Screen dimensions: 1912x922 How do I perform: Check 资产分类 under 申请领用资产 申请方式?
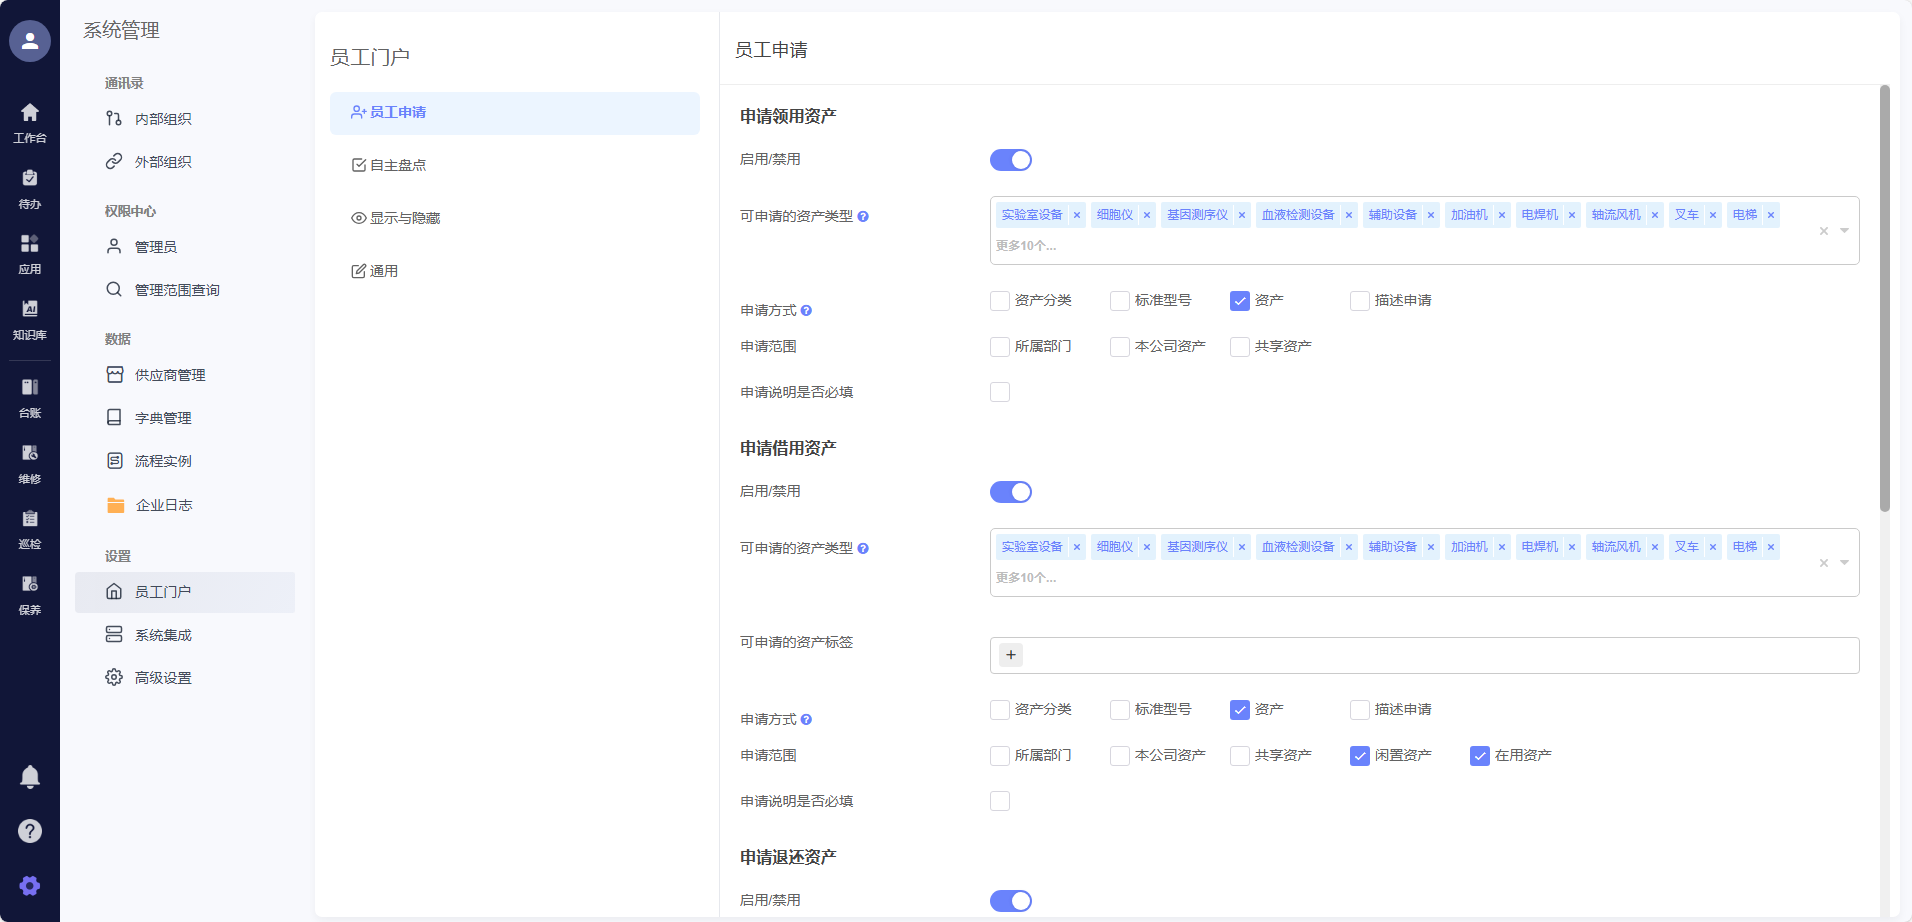click(x=1000, y=301)
